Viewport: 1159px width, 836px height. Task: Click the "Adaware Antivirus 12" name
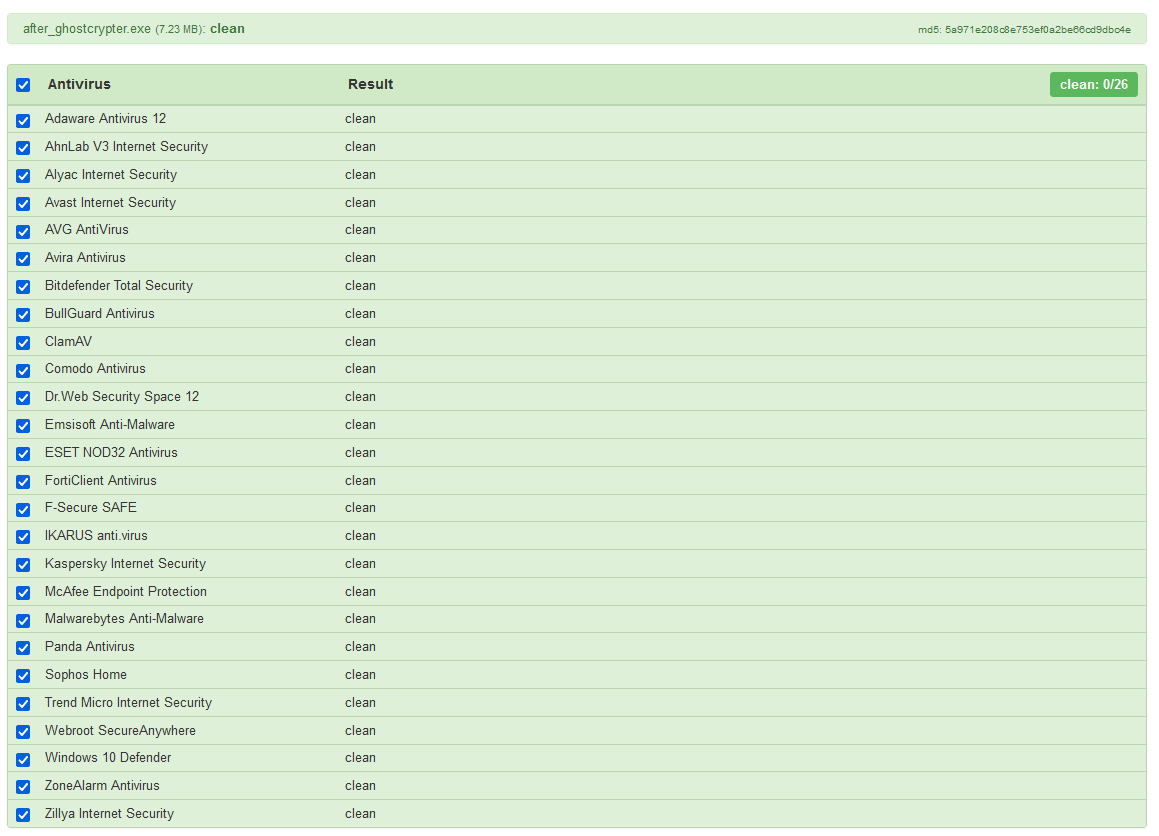[105, 118]
